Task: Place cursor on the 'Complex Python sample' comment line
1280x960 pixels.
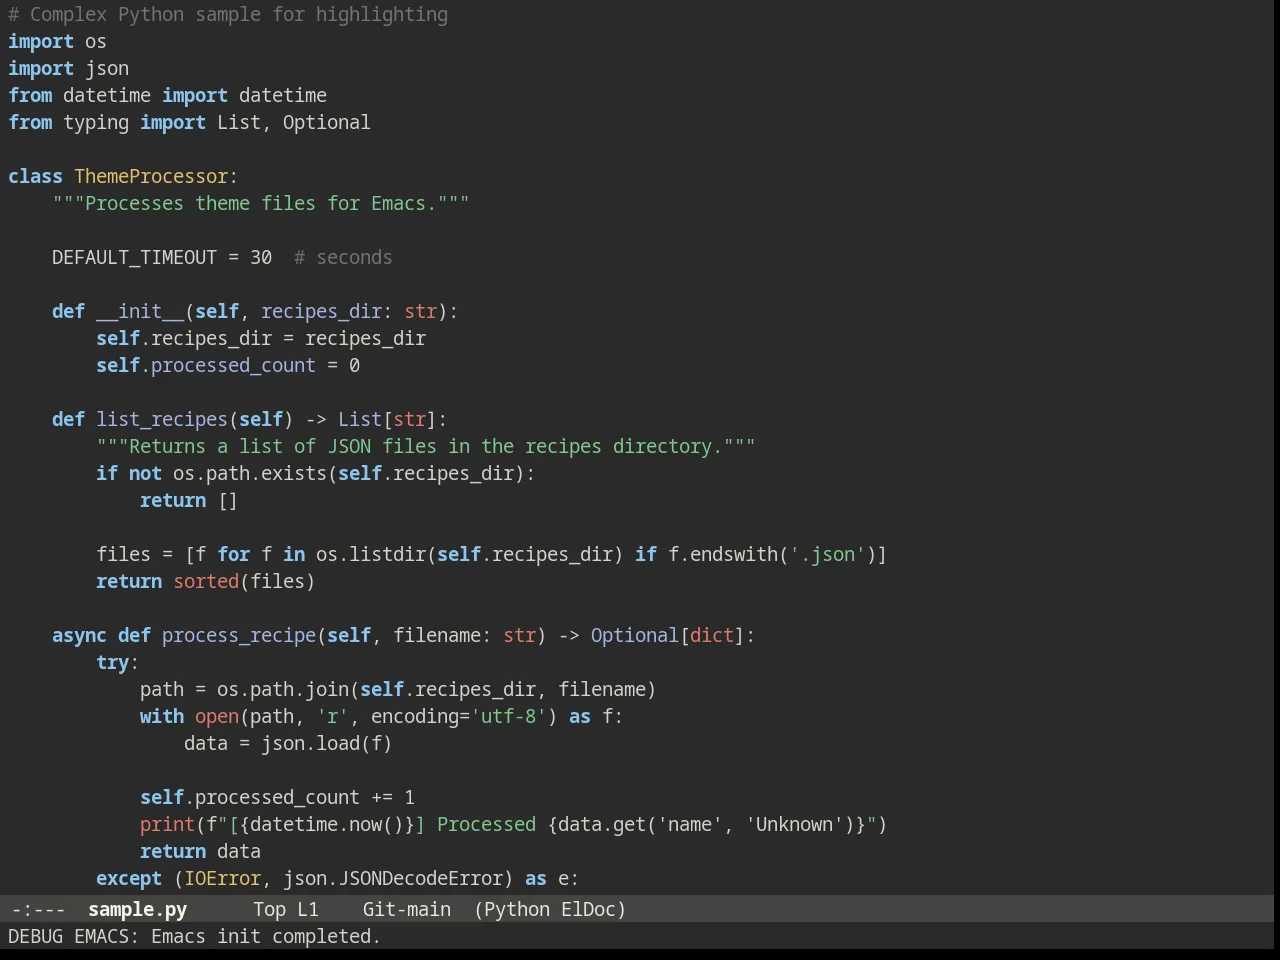Action: pos(228,15)
